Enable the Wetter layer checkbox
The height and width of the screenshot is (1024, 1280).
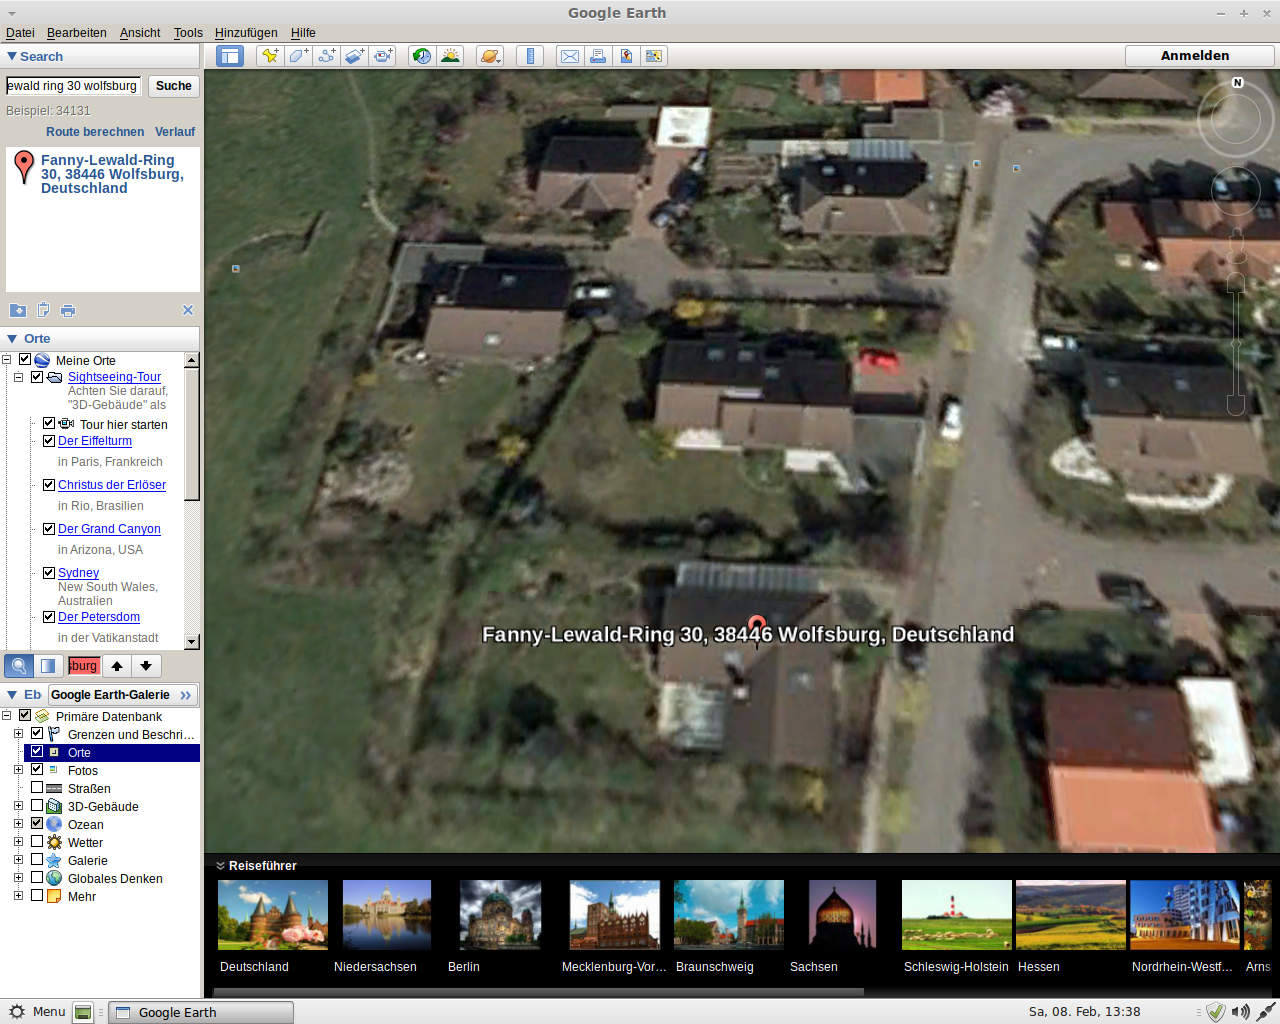[37, 841]
